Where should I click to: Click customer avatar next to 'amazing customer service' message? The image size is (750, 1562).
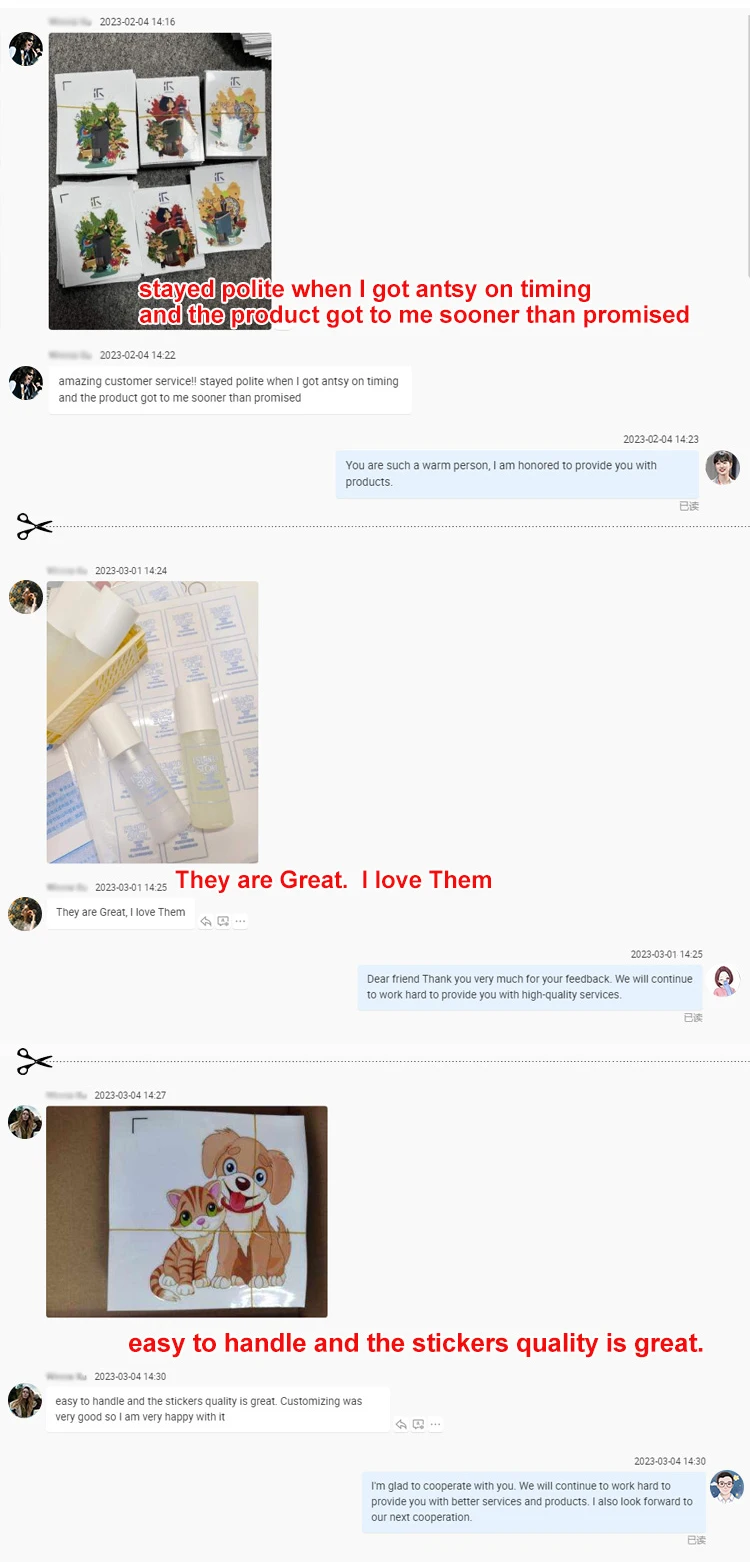(25, 382)
